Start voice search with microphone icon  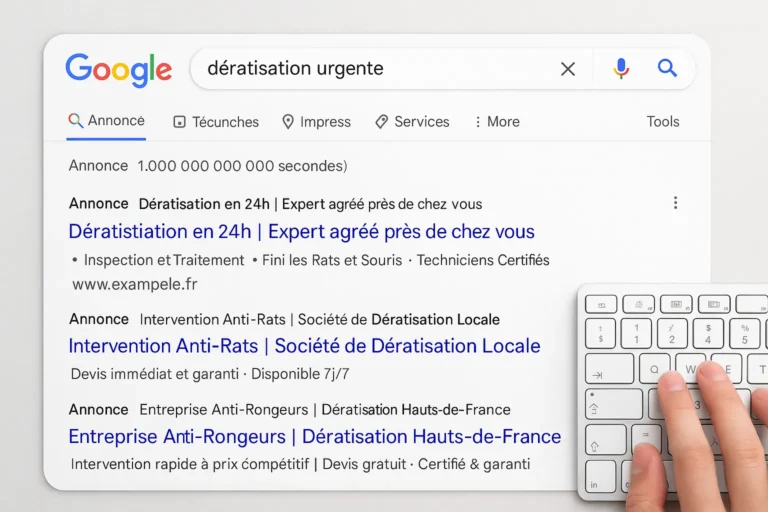(621, 69)
